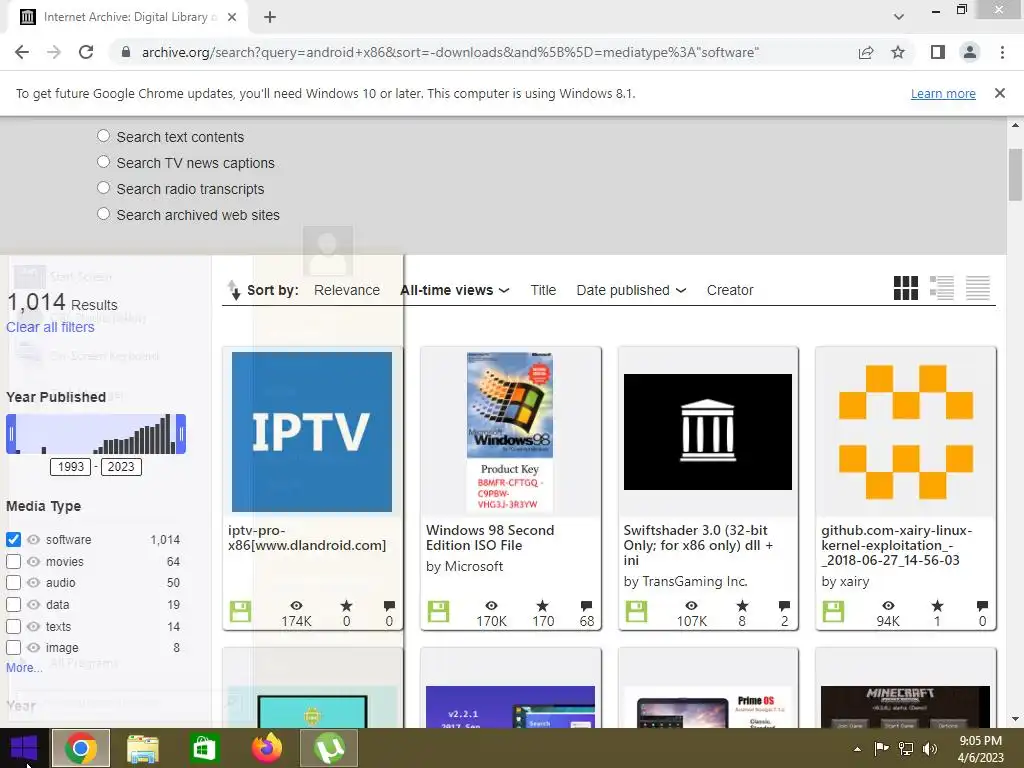Select Search text contents radio

[x=103, y=136]
